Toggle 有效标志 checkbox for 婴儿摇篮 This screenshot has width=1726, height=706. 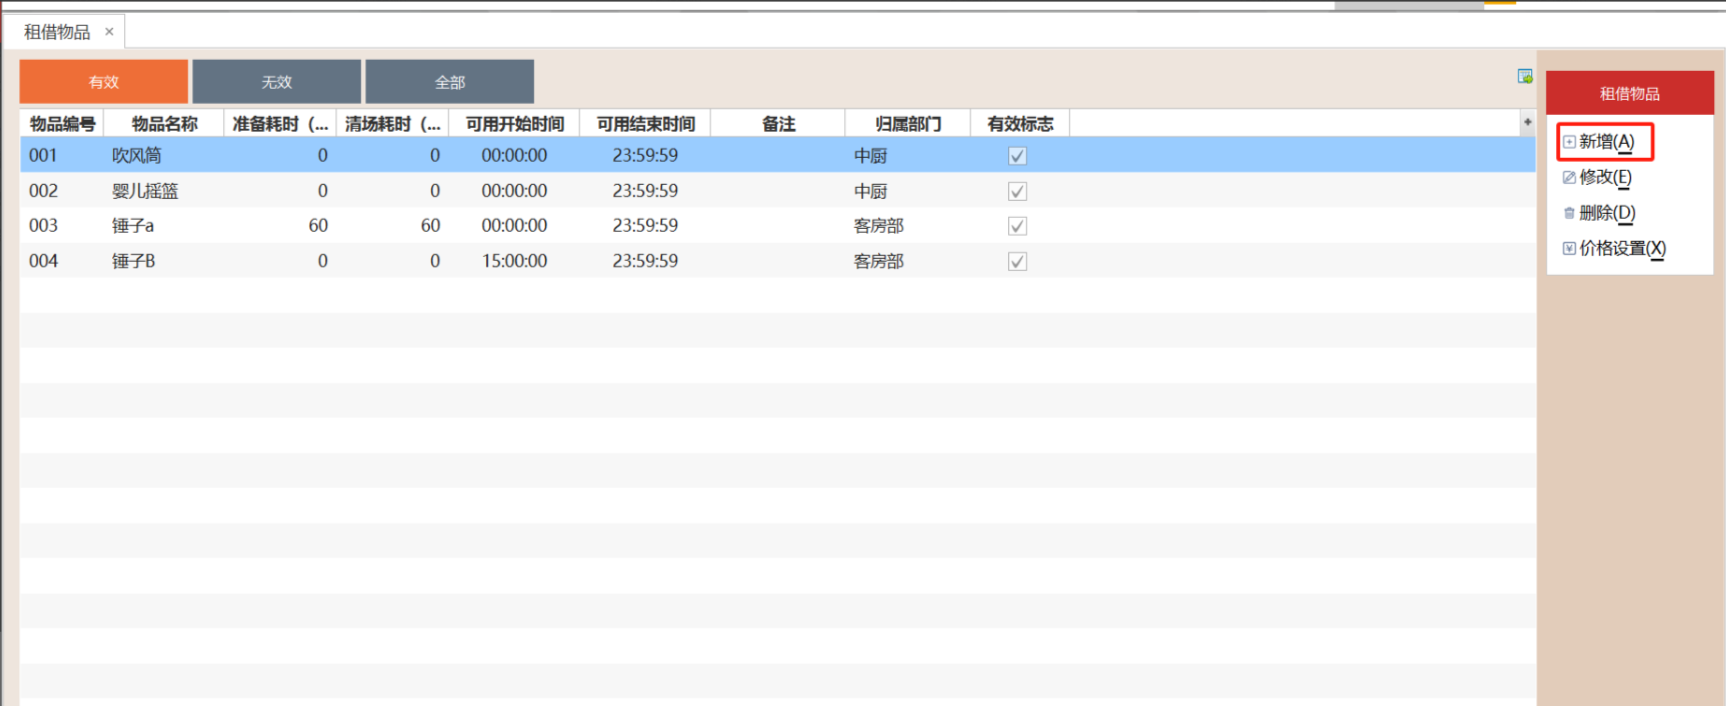(x=1017, y=191)
